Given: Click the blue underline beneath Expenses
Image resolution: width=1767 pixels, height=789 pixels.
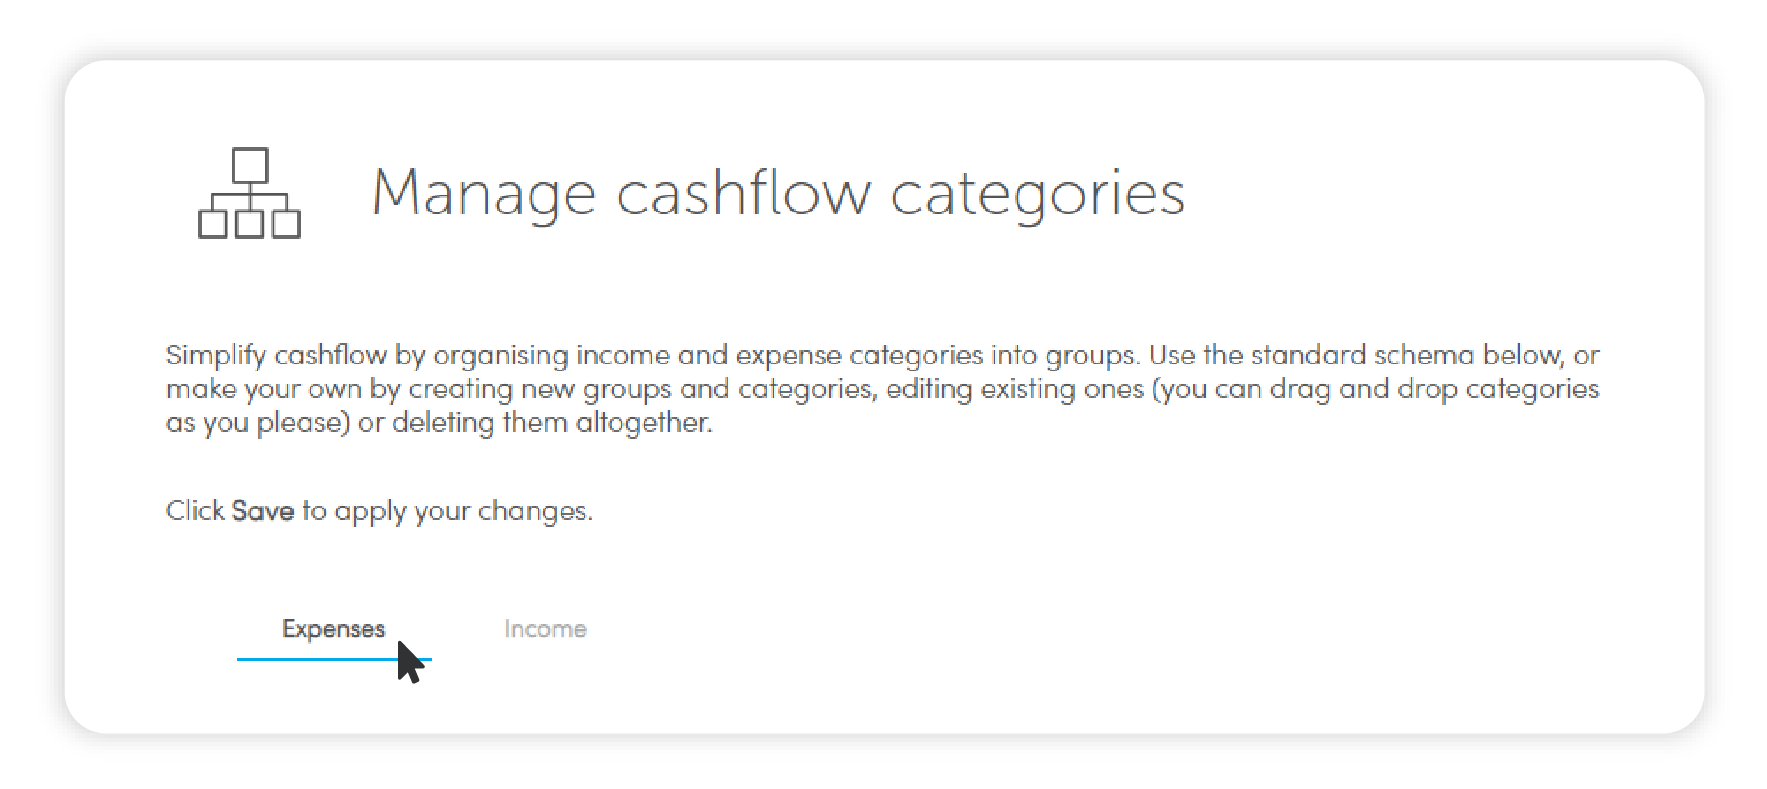Looking at the screenshot, I should 334,659.
